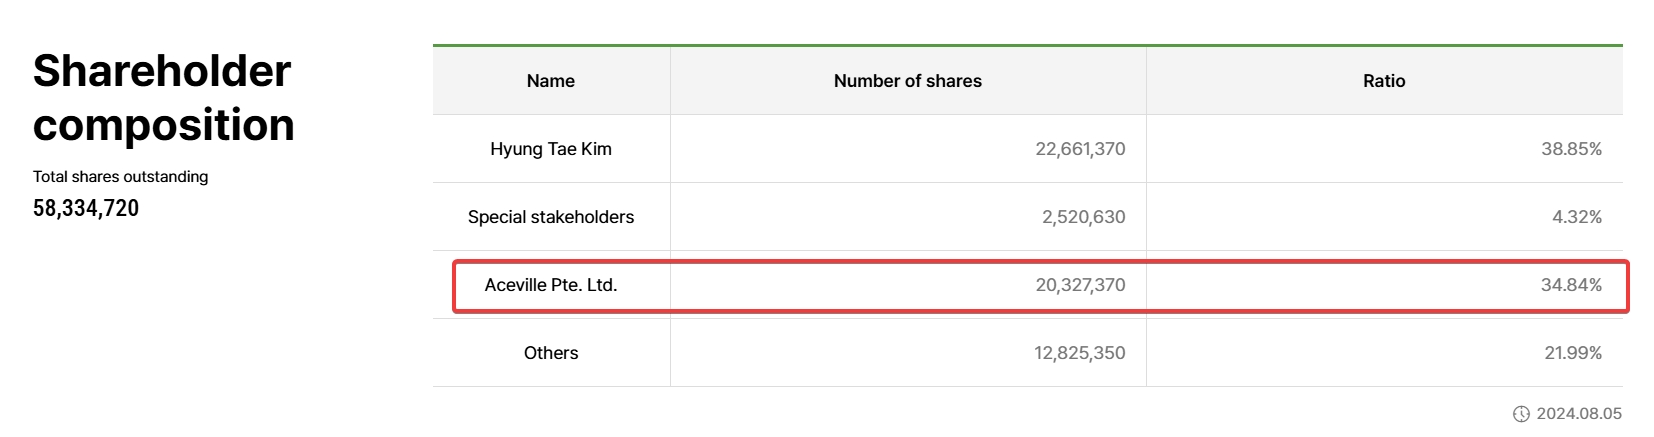Click the Others row label

tap(551, 353)
